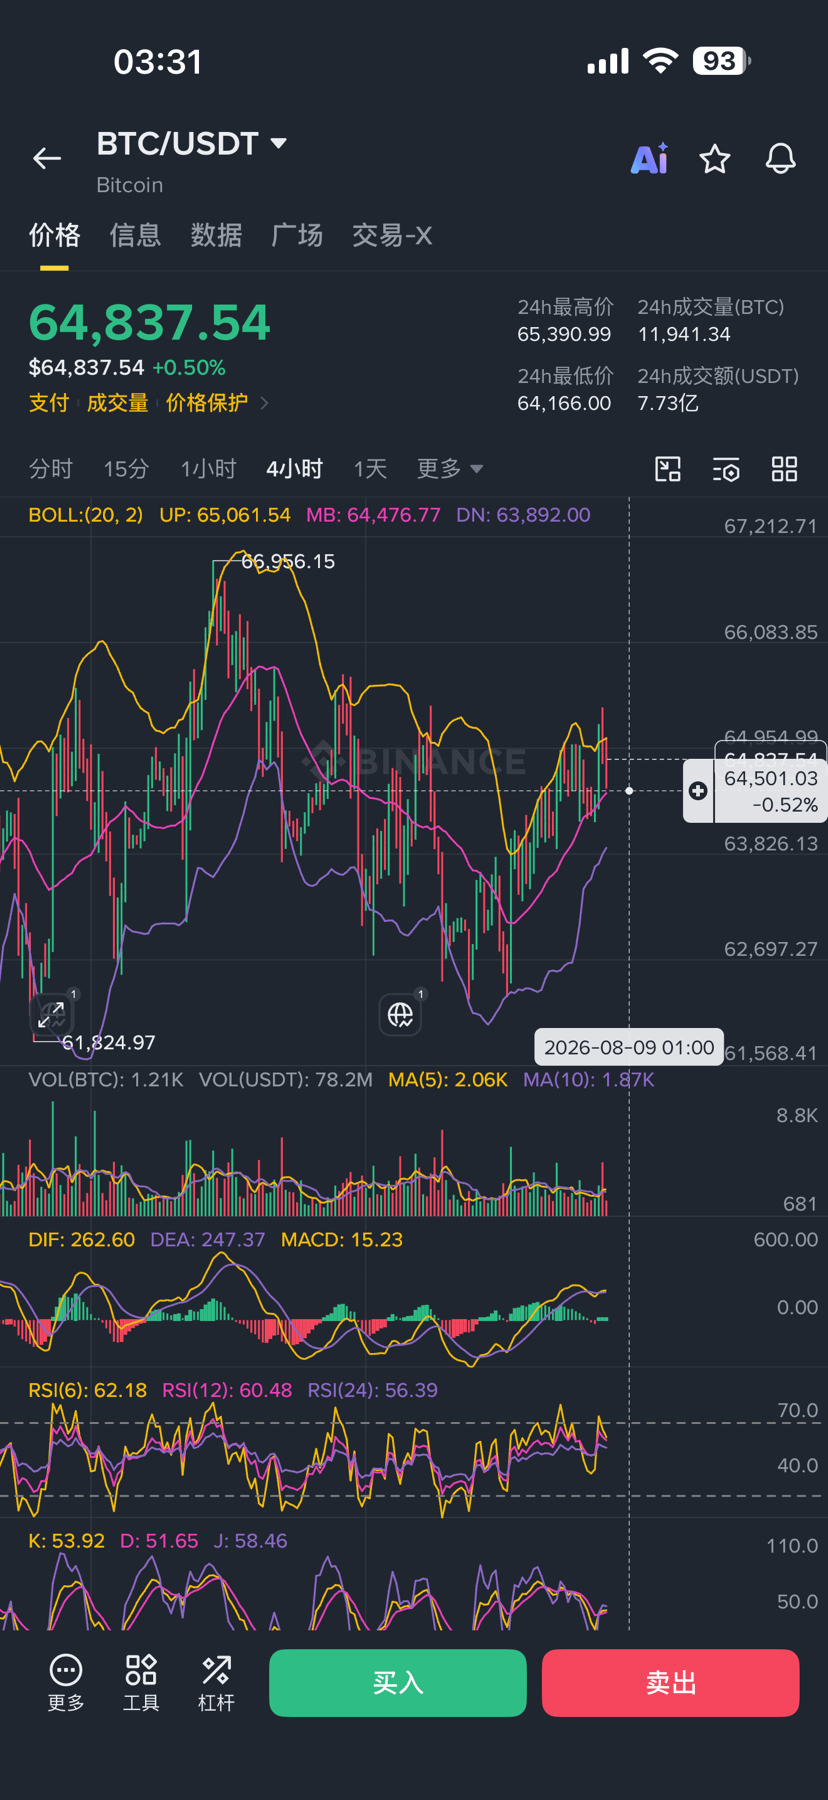
Task: Tap the 64,837.54 main price
Action: 150,322
